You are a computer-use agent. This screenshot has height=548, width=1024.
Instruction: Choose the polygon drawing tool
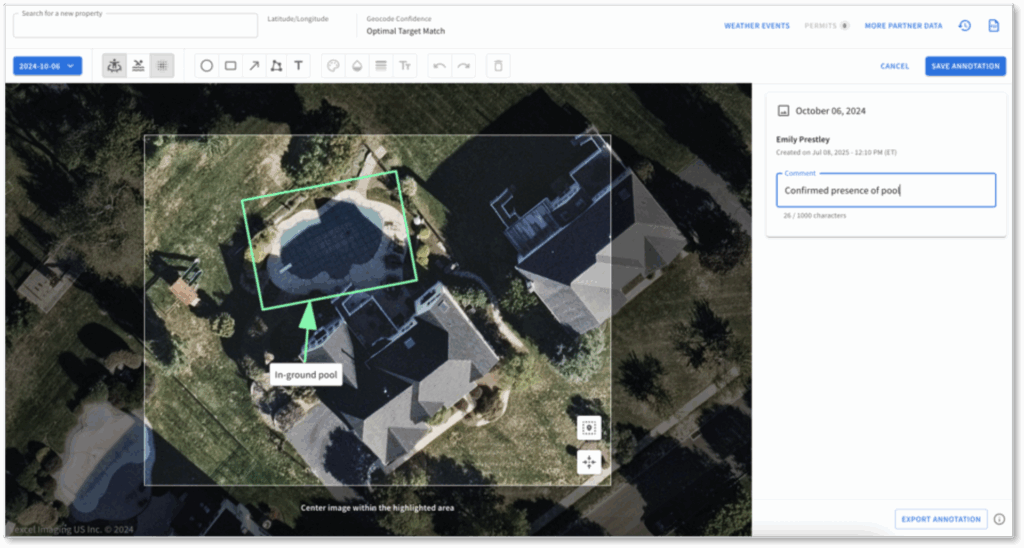[x=276, y=66]
